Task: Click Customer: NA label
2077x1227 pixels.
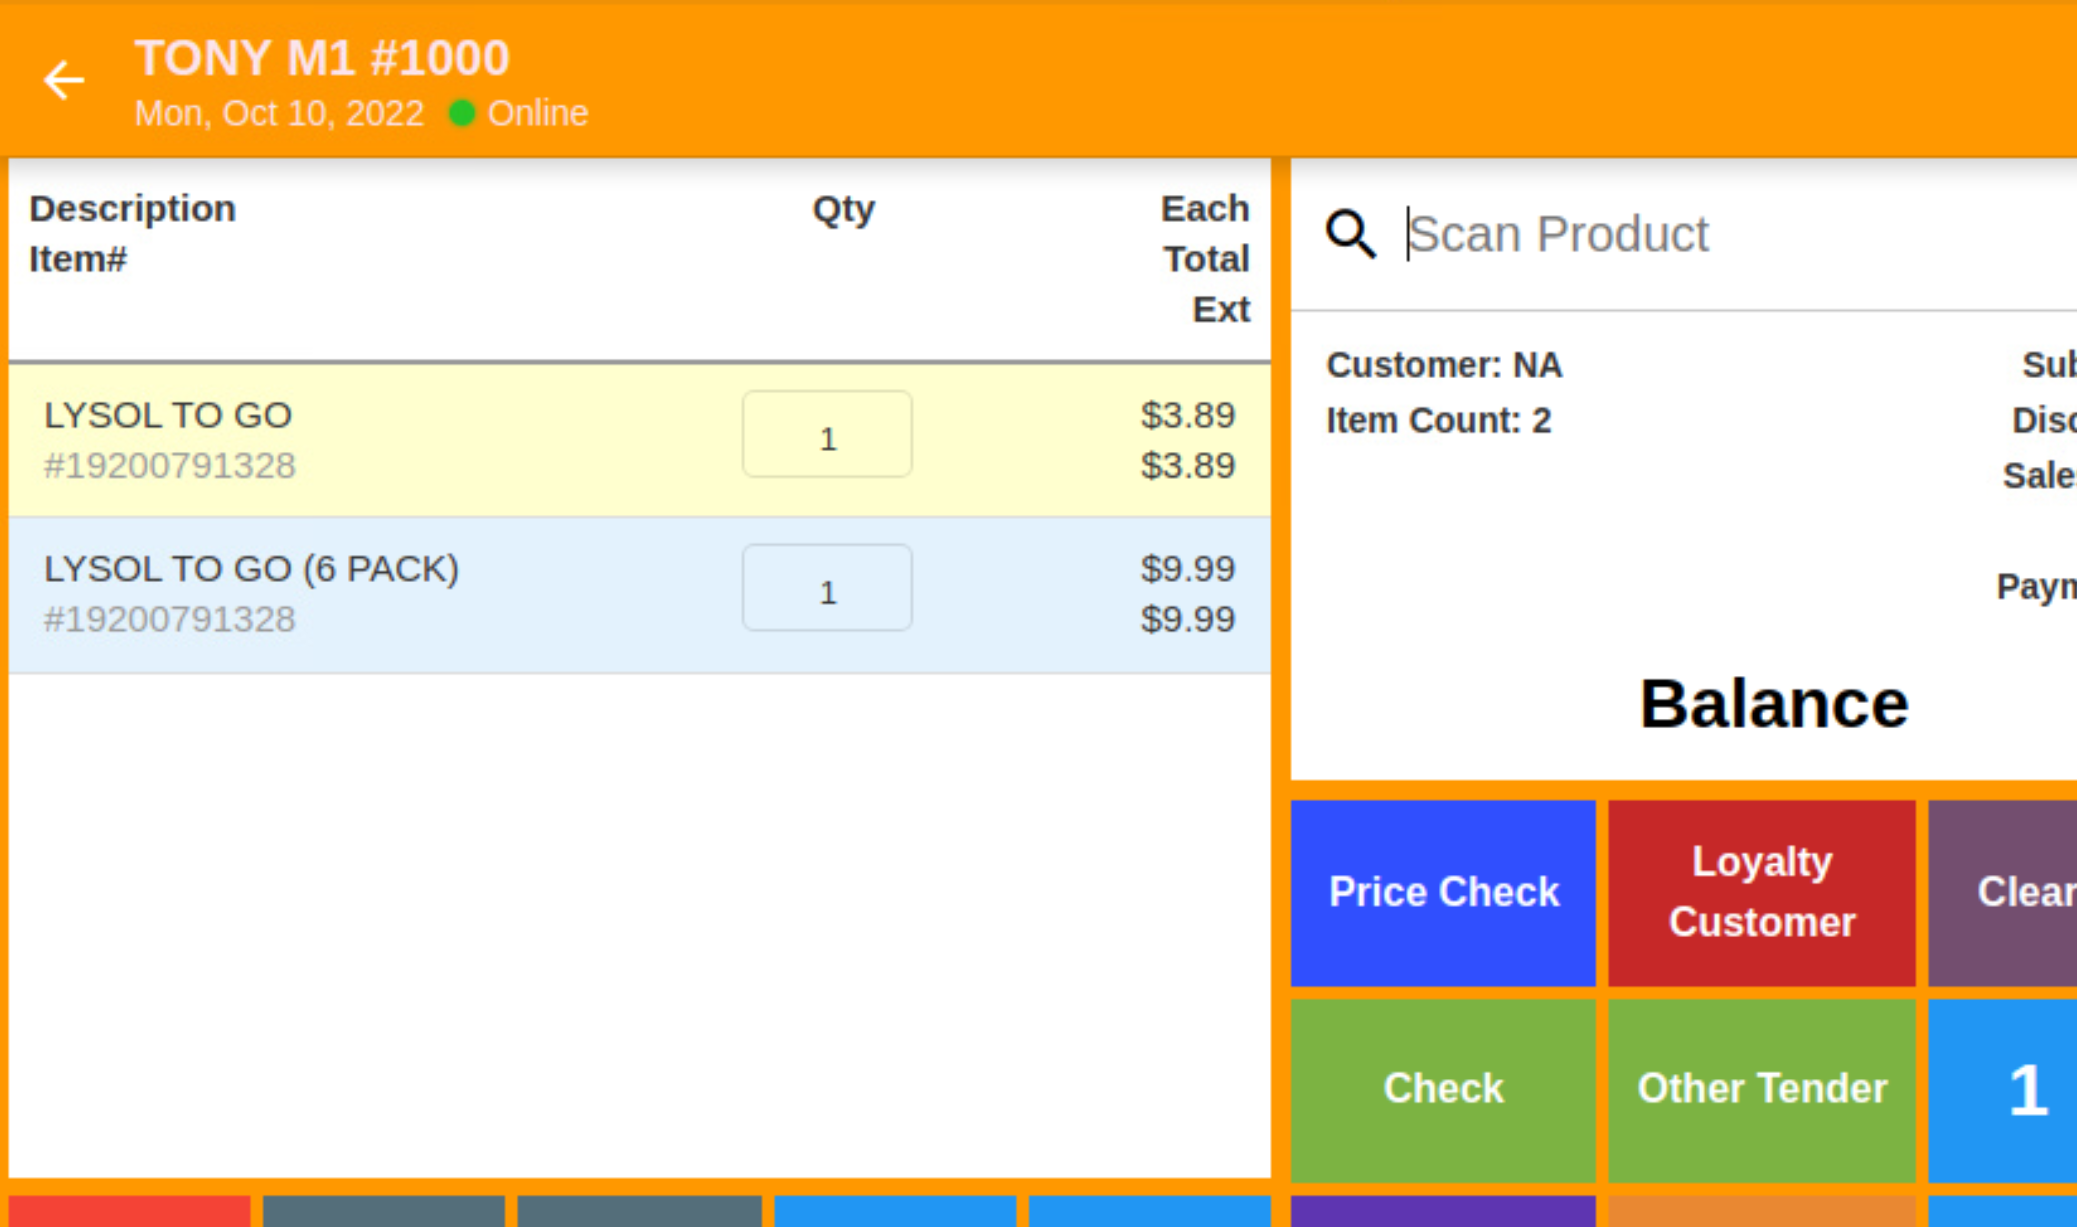Action: click(1444, 365)
